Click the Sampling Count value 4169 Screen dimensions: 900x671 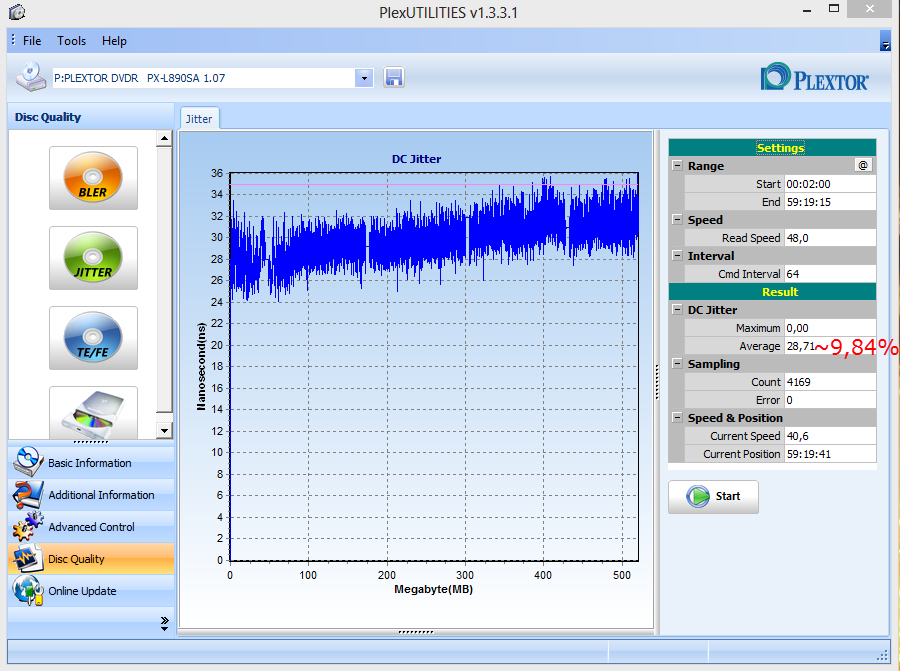pos(830,382)
